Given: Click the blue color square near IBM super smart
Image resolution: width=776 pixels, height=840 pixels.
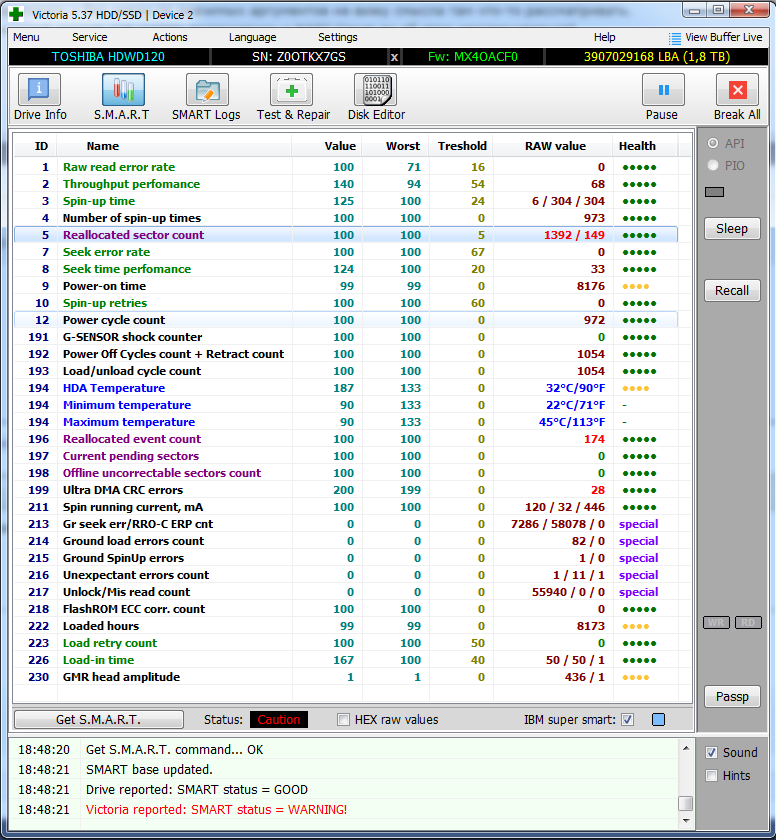Looking at the screenshot, I should point(658,720).
